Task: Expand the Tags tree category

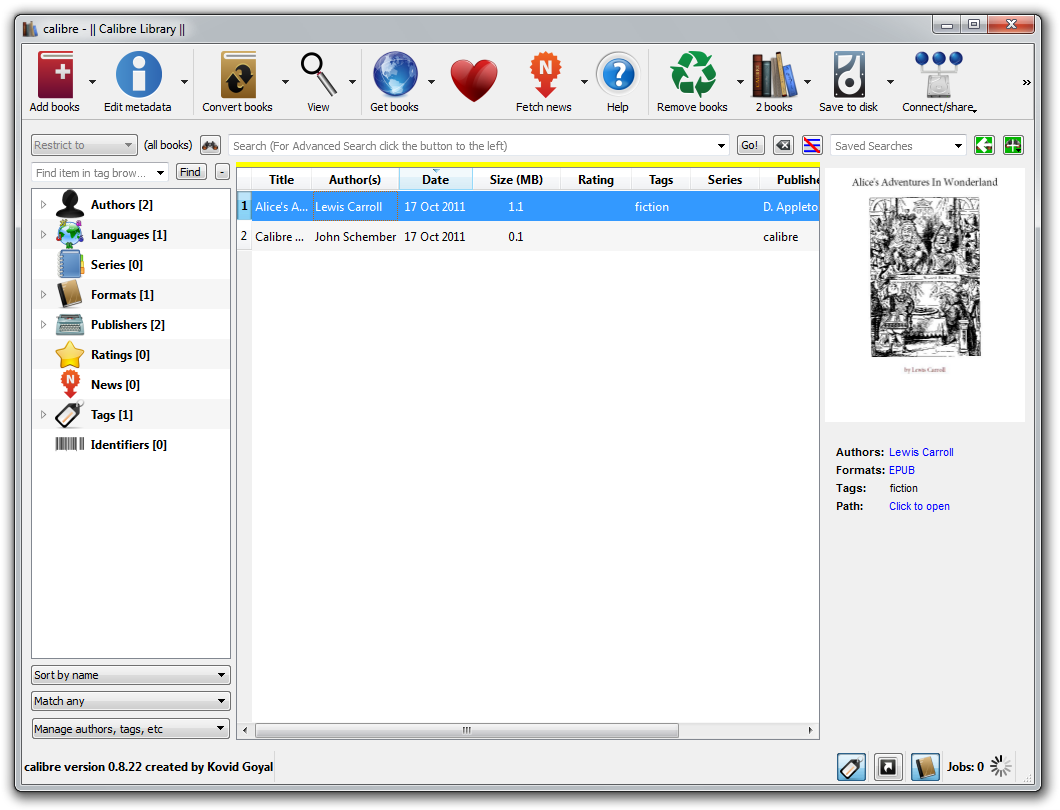Action: point(42,414)
